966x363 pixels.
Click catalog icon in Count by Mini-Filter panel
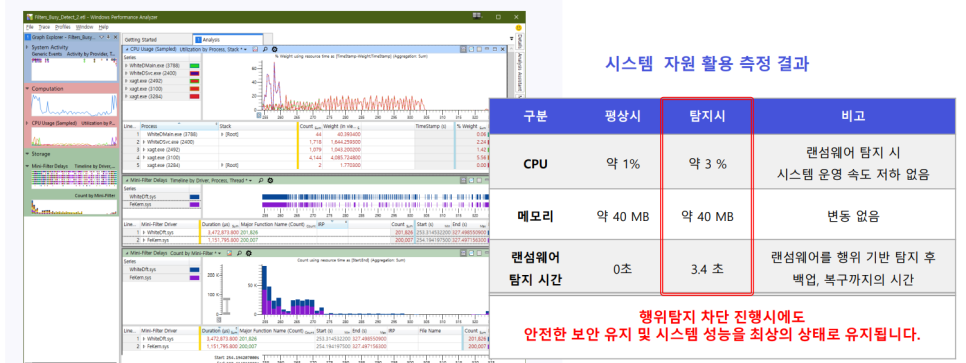pos(230,253)
